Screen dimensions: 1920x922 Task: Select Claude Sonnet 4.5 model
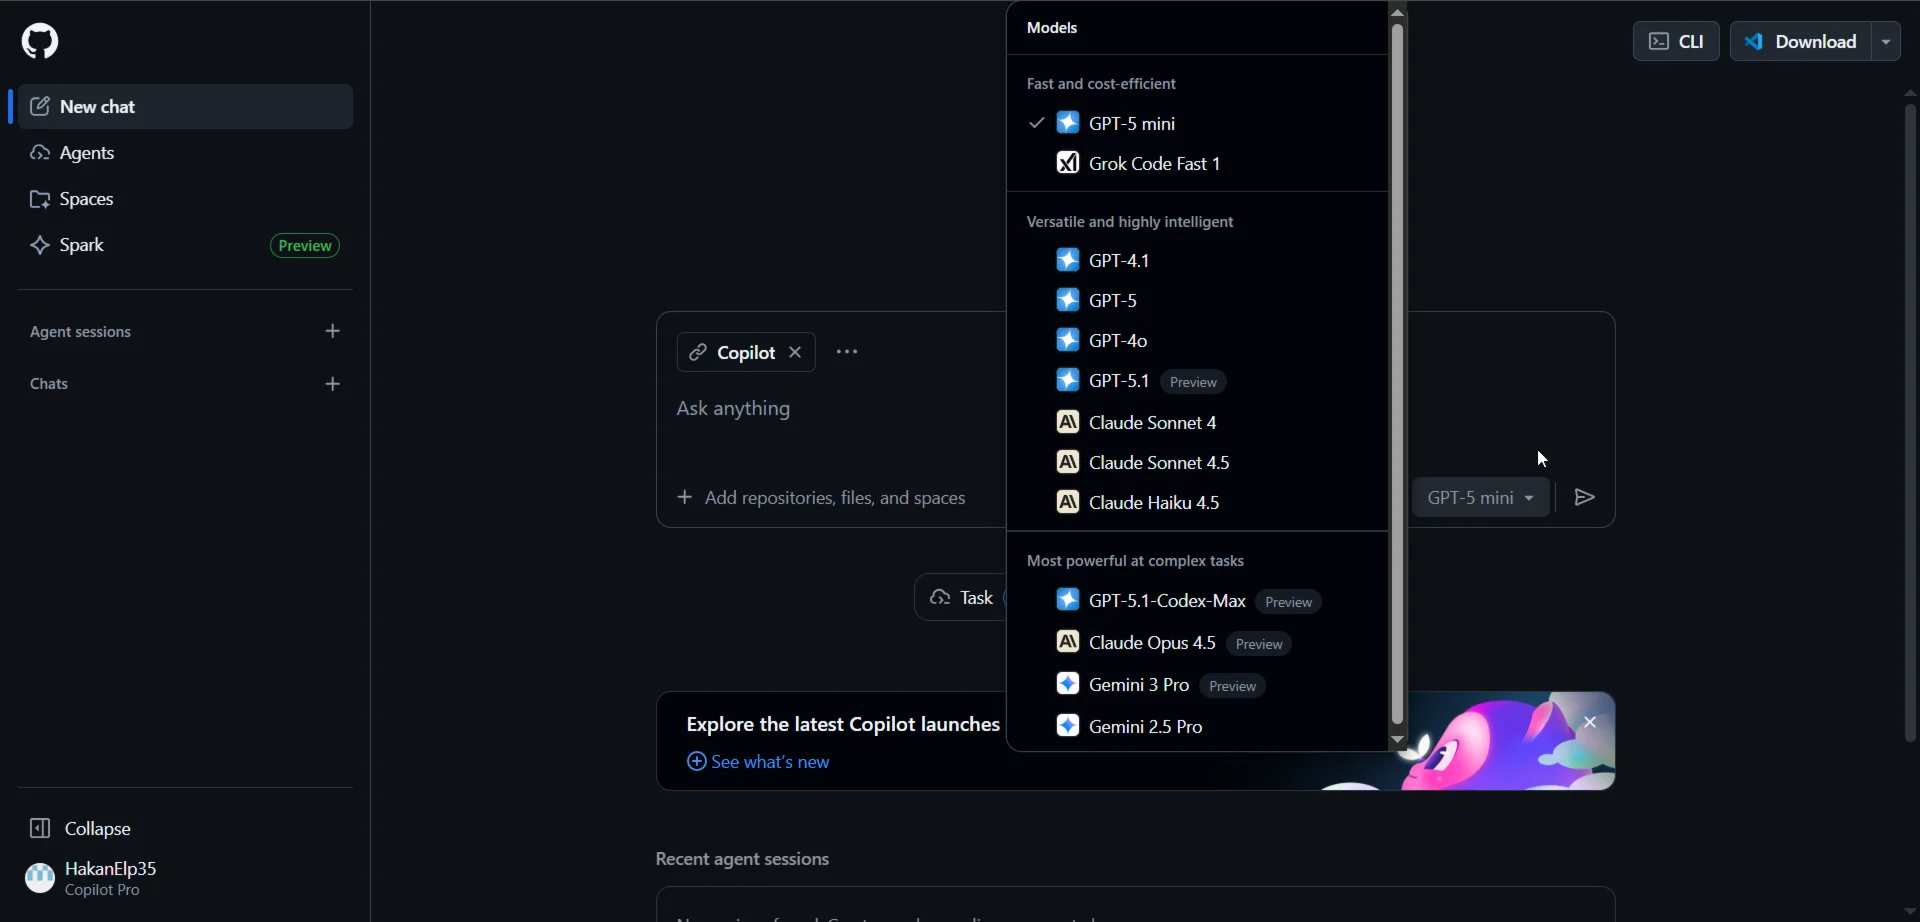tap(1197, 462)
